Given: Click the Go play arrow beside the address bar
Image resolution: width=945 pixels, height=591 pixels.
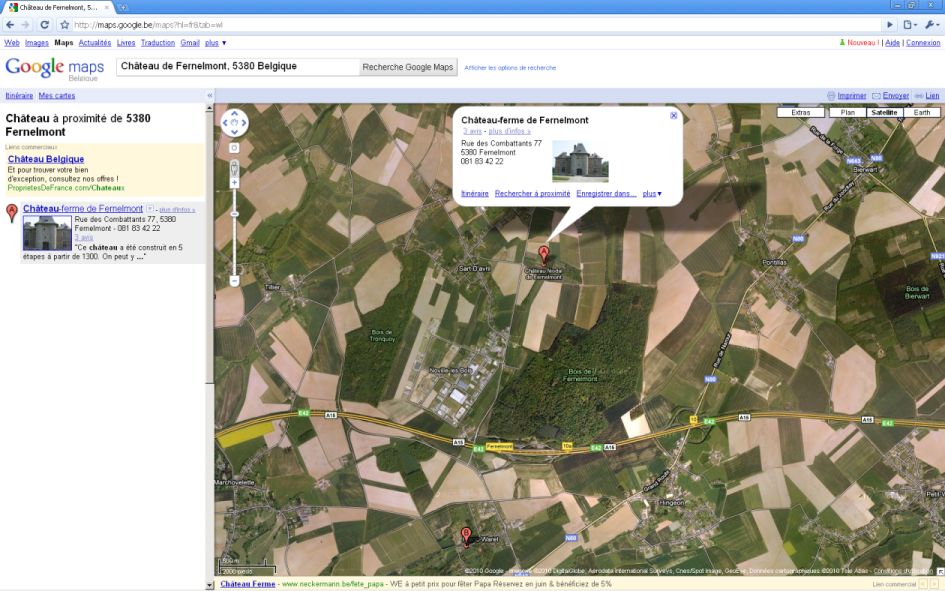Looking at the screenshot, I should [x=890, y=25].
